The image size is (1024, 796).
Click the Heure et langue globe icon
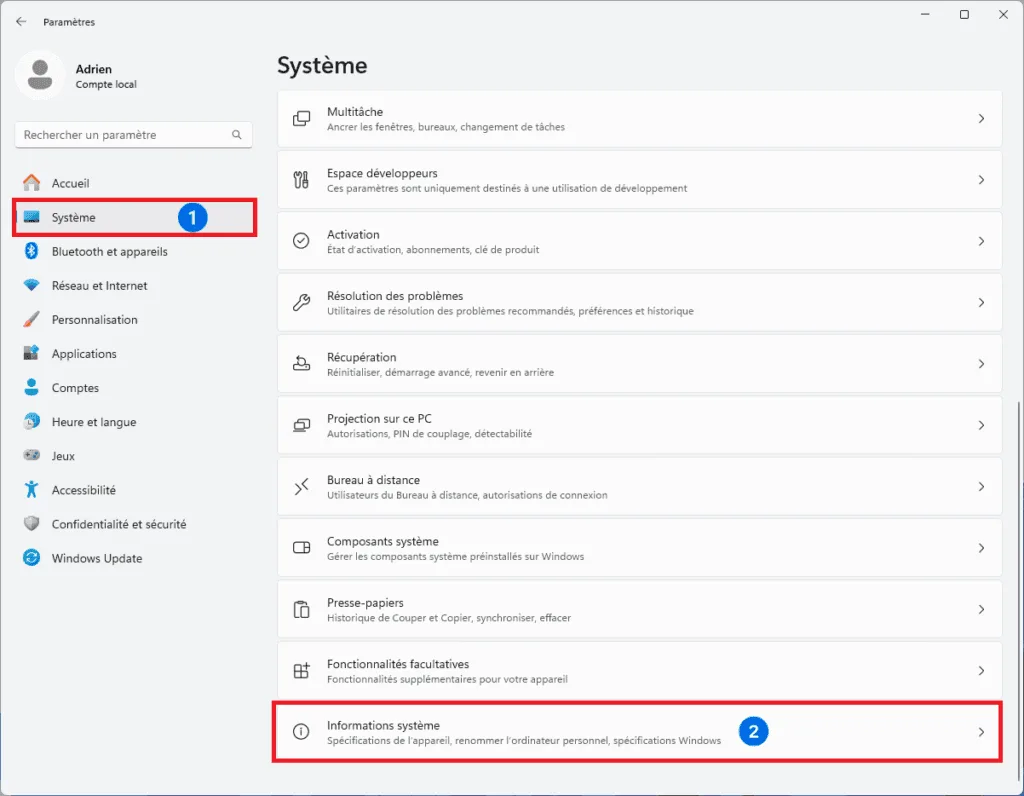[31, 421]
